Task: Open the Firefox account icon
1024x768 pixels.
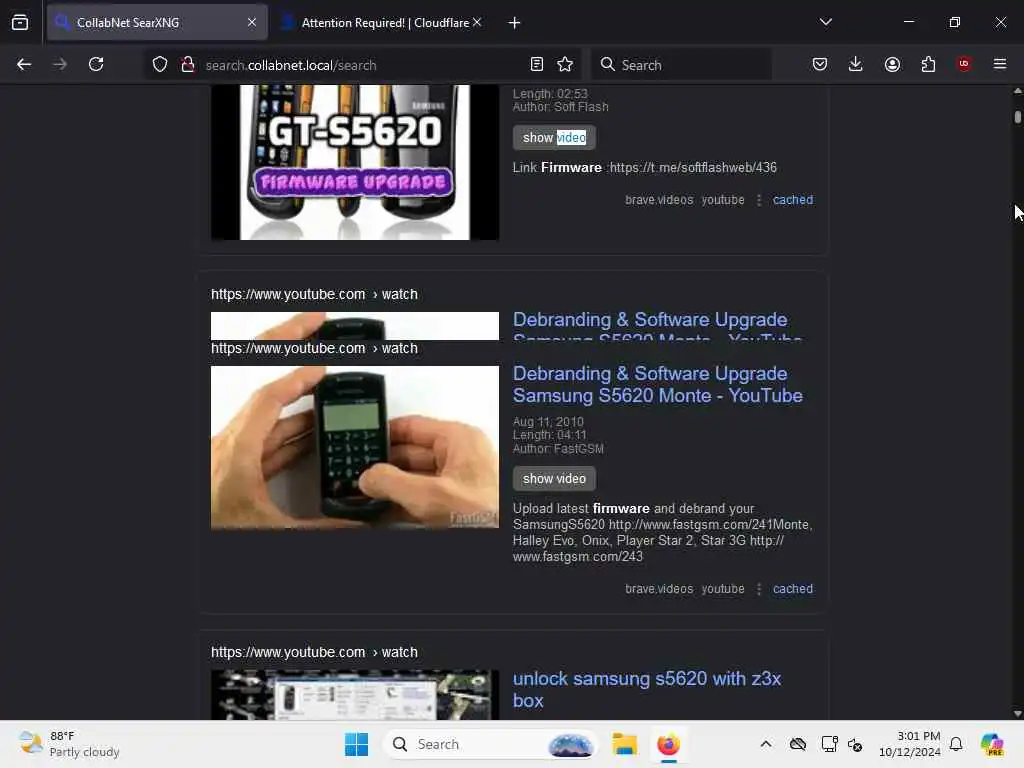Action: point(892,64)
